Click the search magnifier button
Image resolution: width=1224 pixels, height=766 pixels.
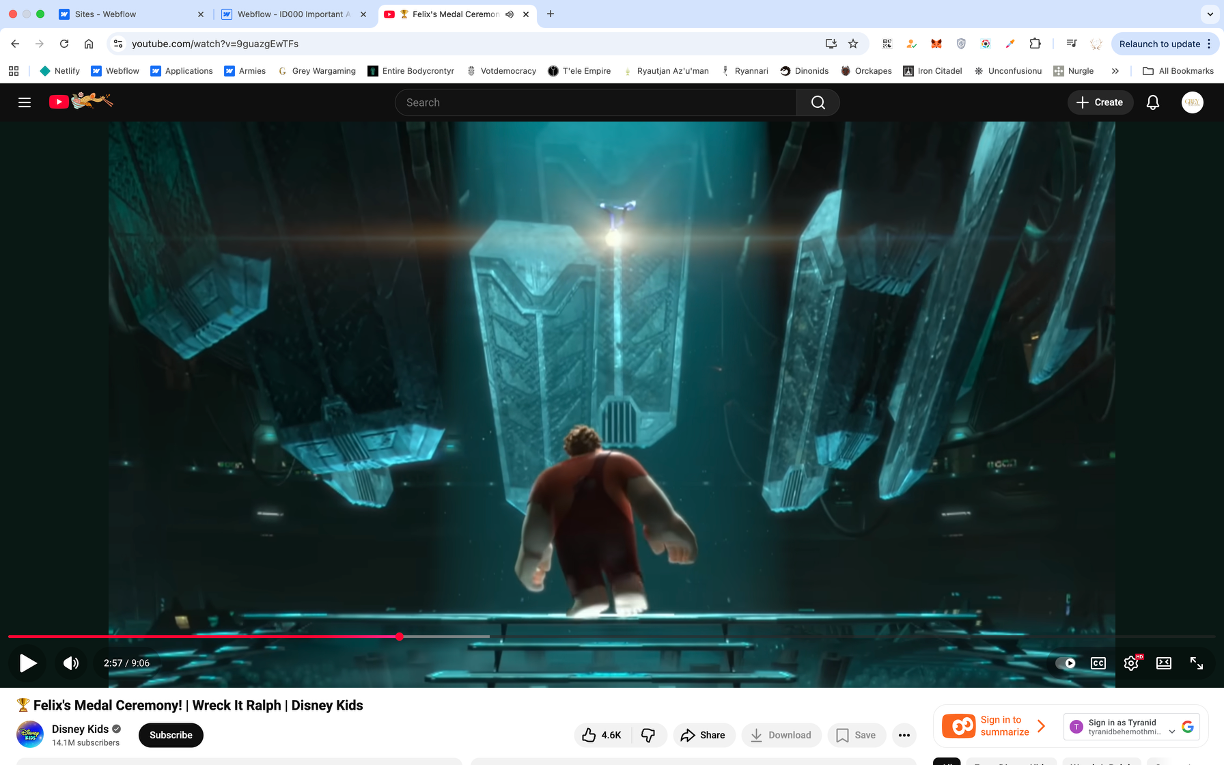[x=818, y=102]
